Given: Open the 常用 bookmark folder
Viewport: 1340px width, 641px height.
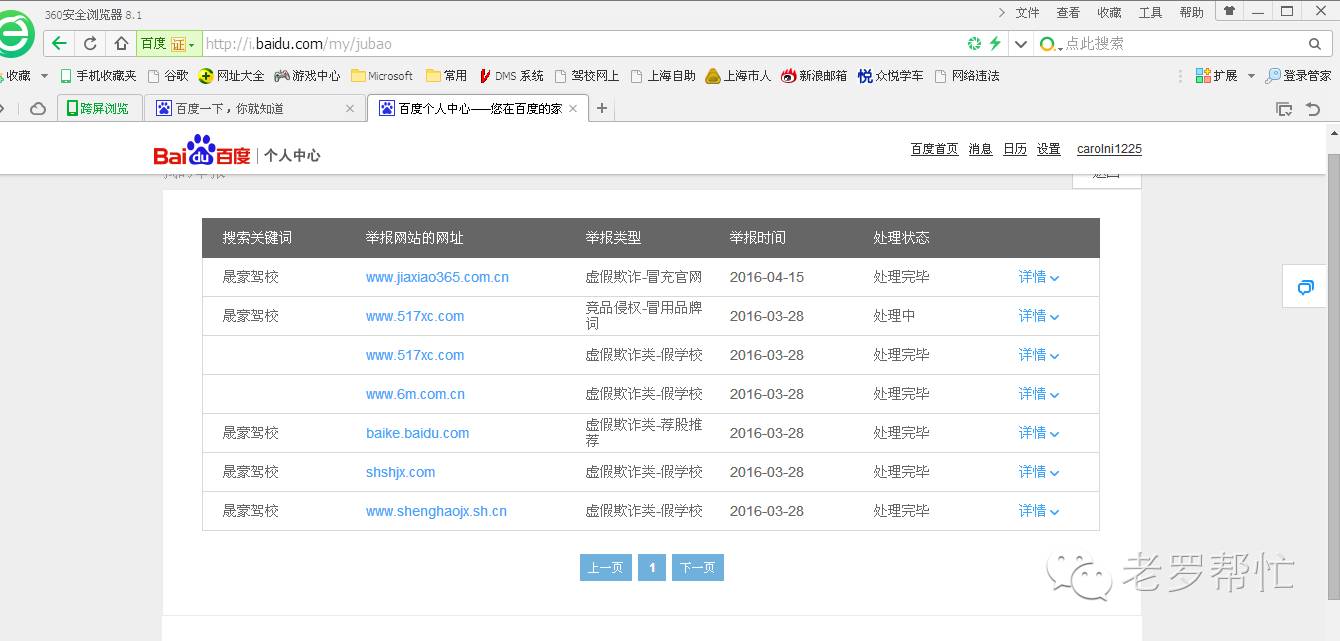Looking at the screenshot, I should click(446, 76).
